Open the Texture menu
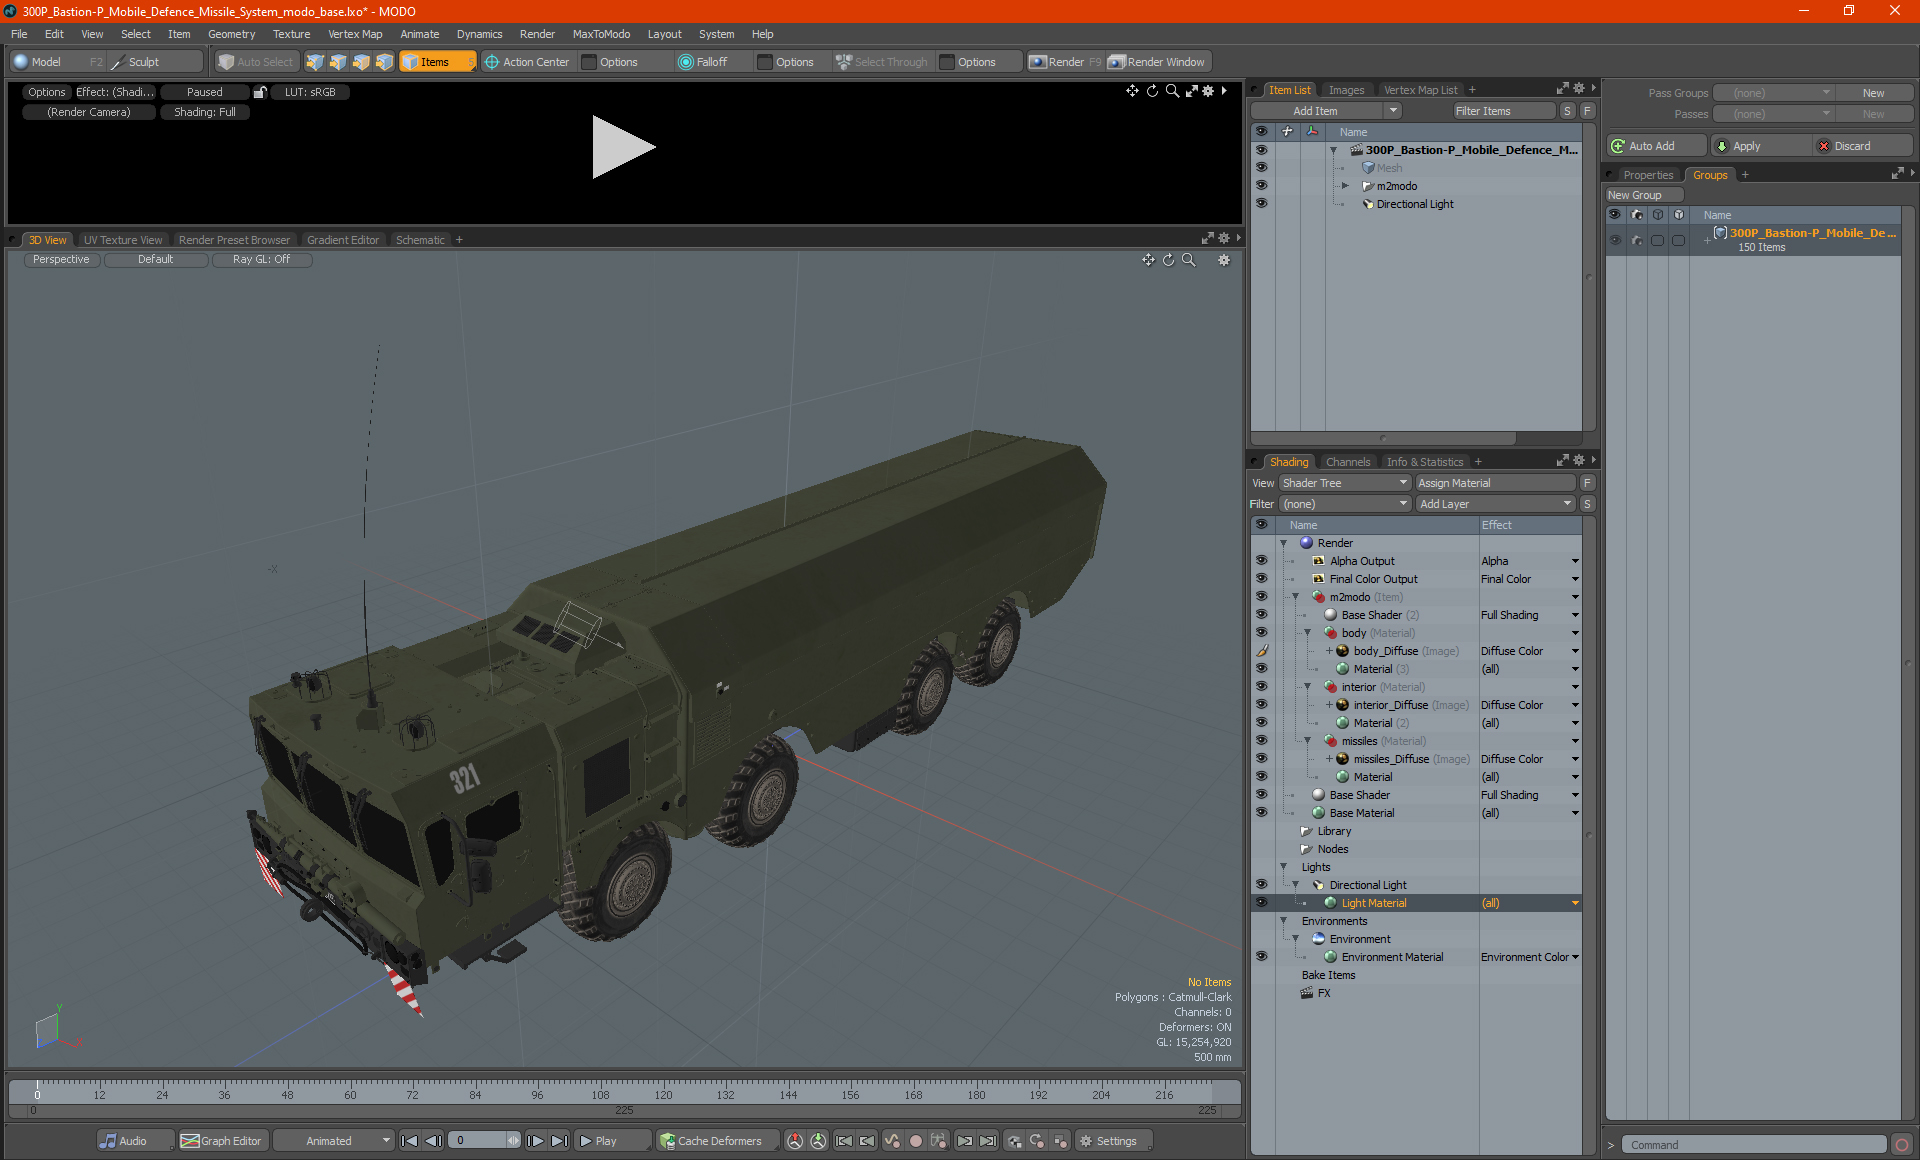This screenshot has height=1160, width=1920. point(291,34)
